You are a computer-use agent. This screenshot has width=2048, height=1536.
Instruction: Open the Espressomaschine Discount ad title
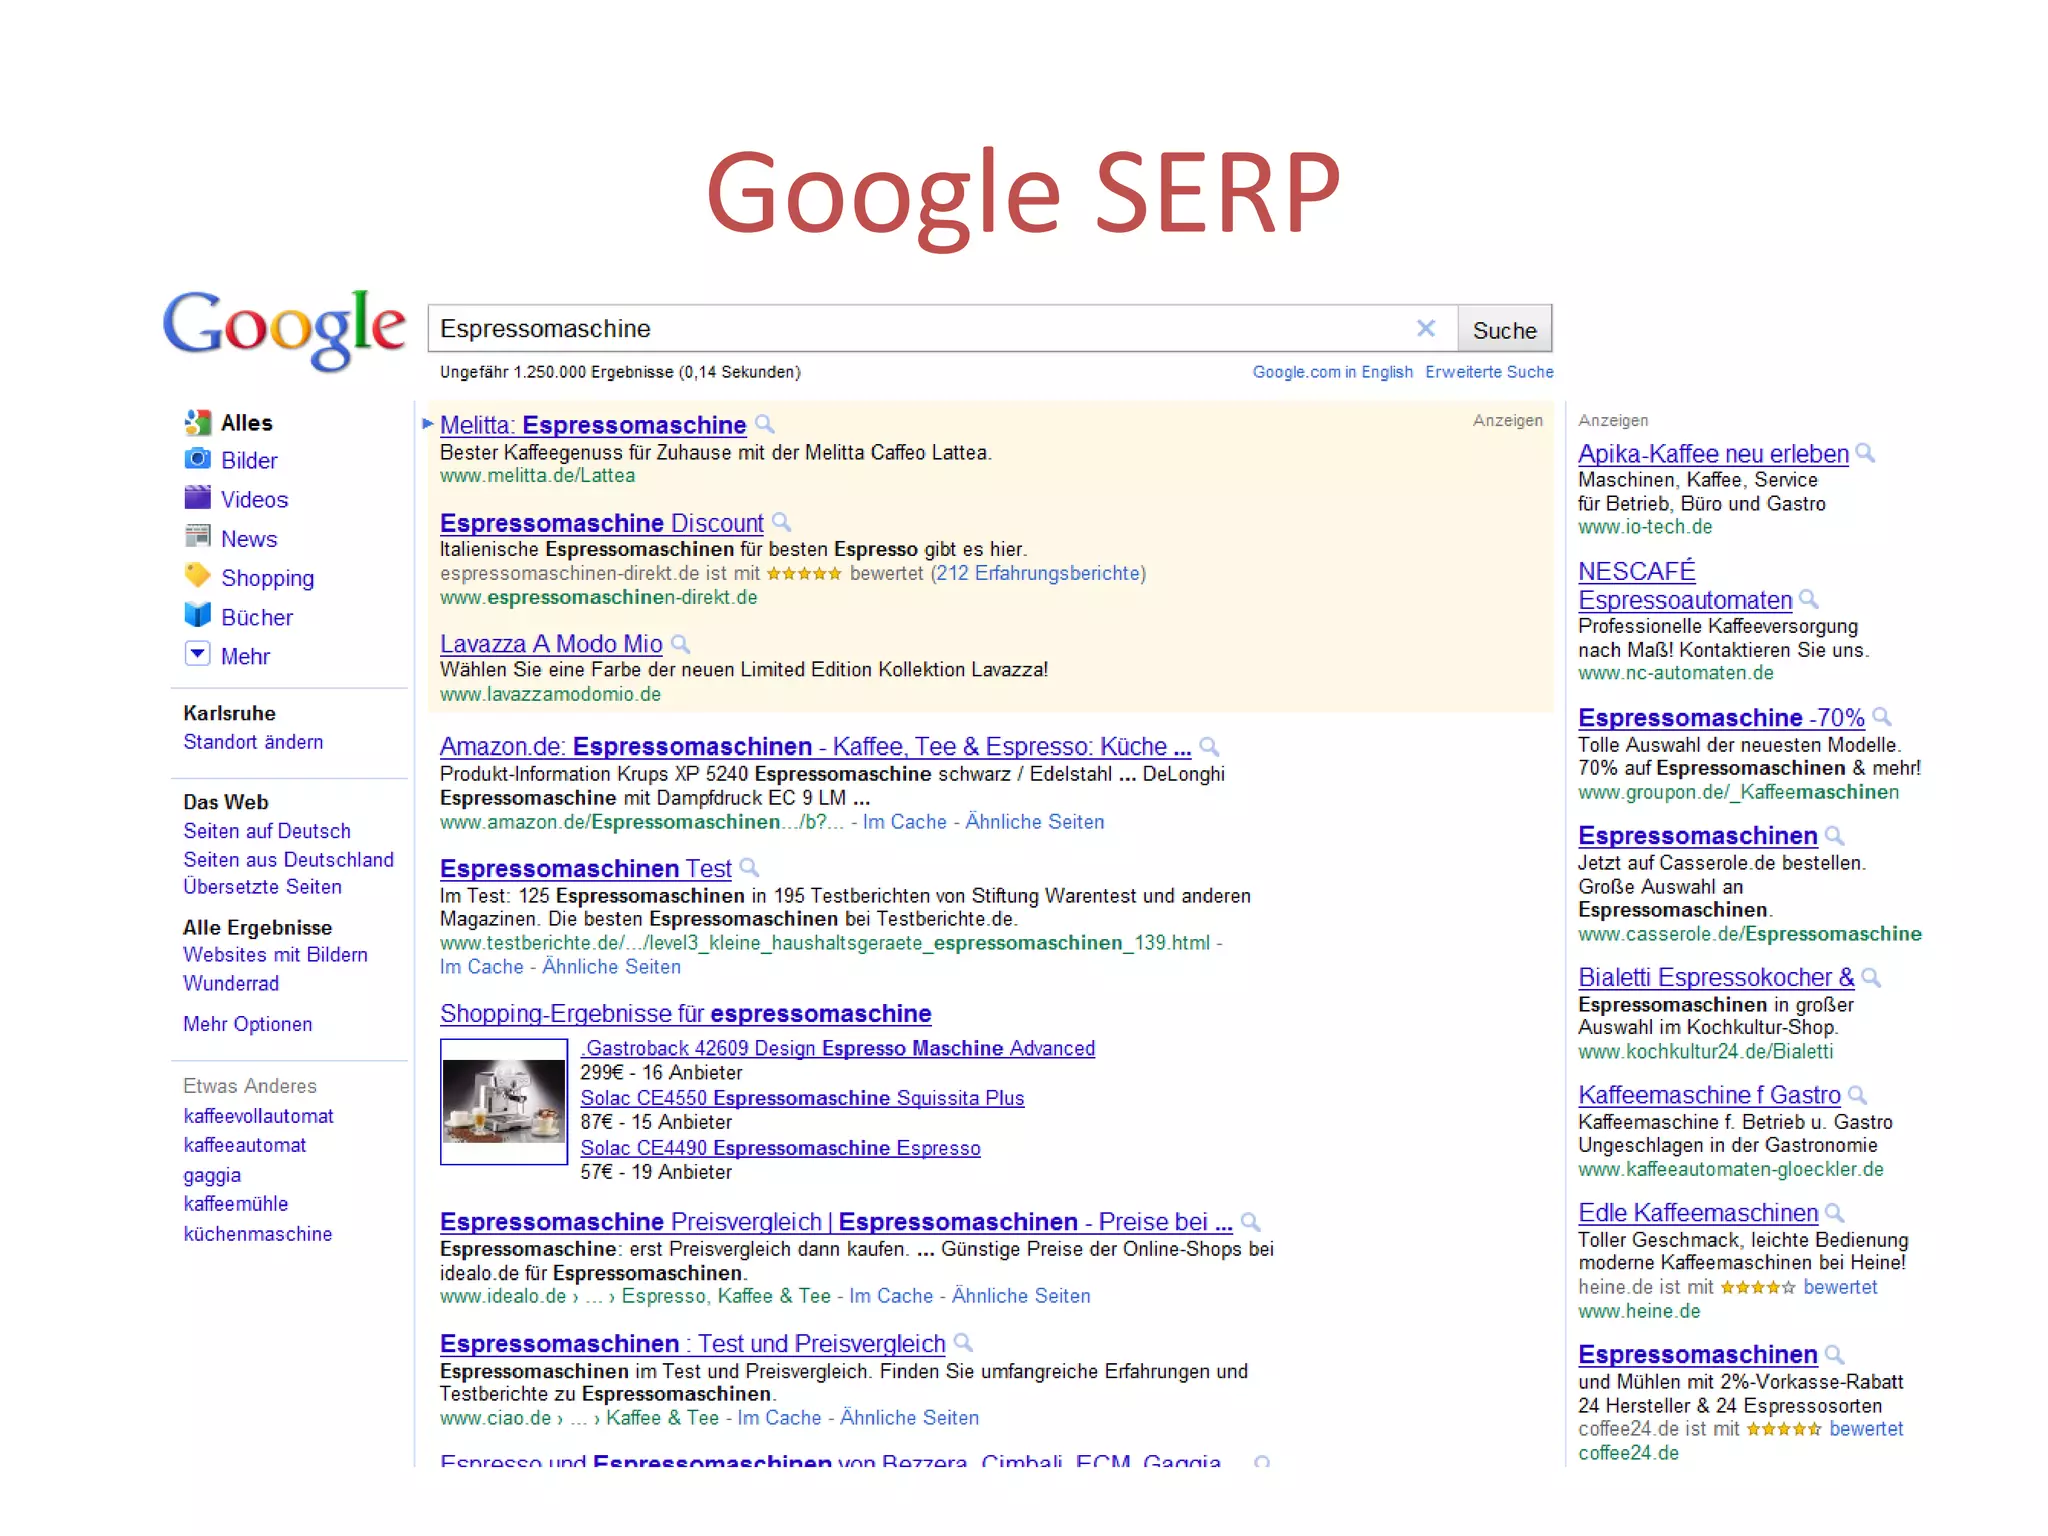601,523
